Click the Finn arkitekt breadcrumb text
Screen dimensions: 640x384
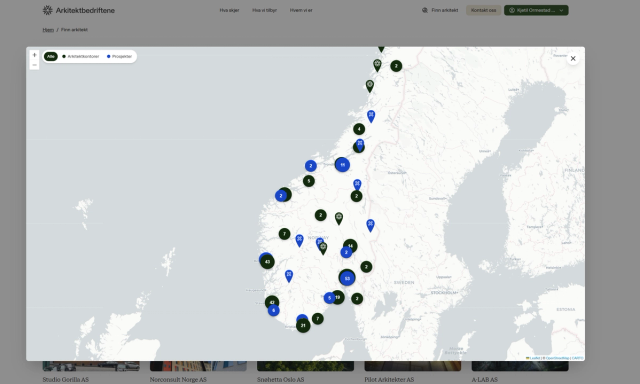click(x=74, y=30)
